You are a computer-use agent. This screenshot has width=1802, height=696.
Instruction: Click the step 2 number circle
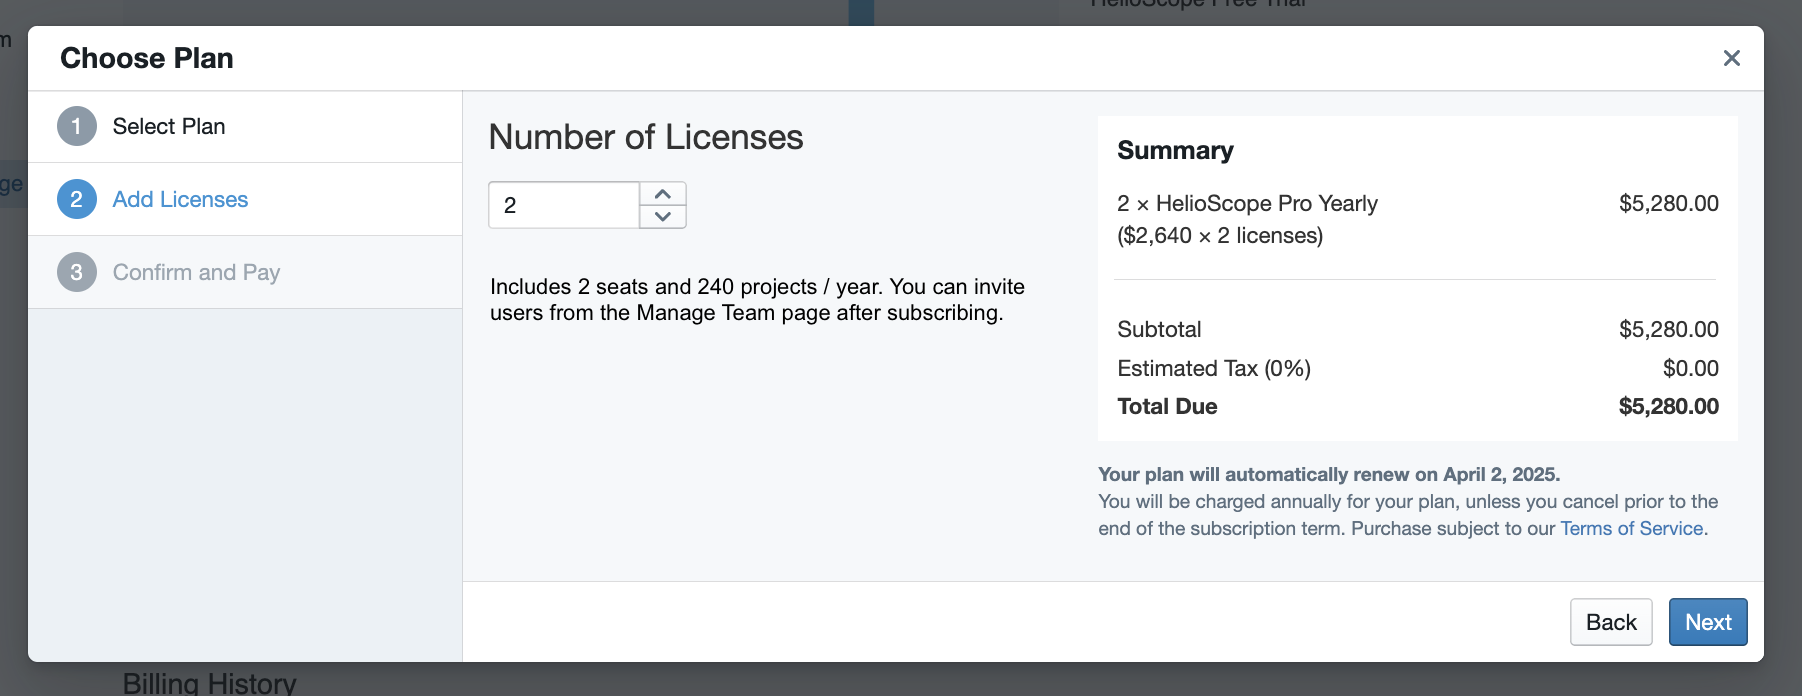[77, 199]
